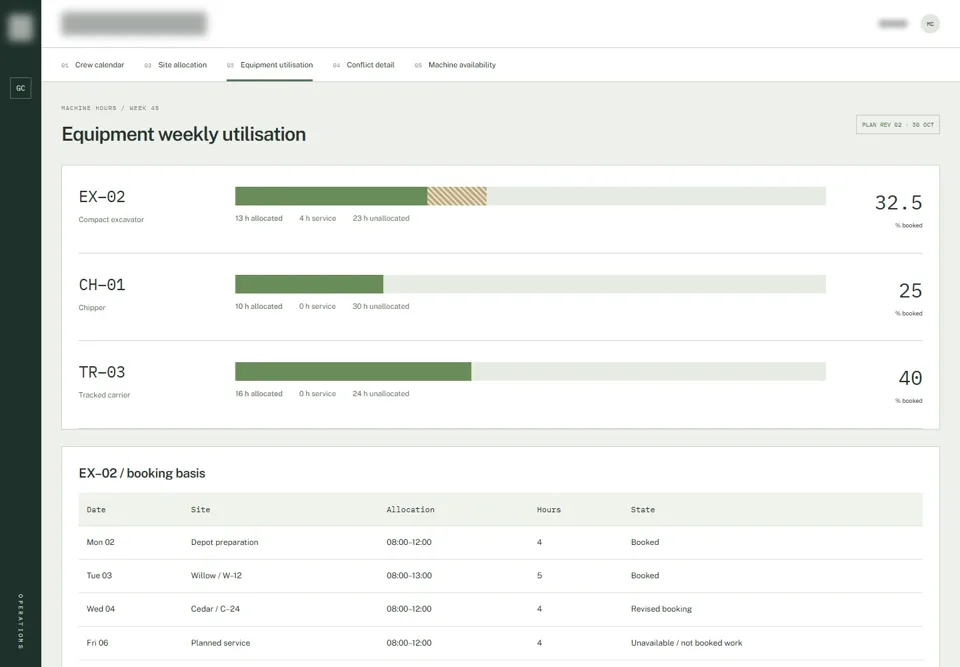This screenshot has height=667, width=960.
Task: Click '23 h unallocated' label
Action: pyautogui.click(x=381, y=218)
